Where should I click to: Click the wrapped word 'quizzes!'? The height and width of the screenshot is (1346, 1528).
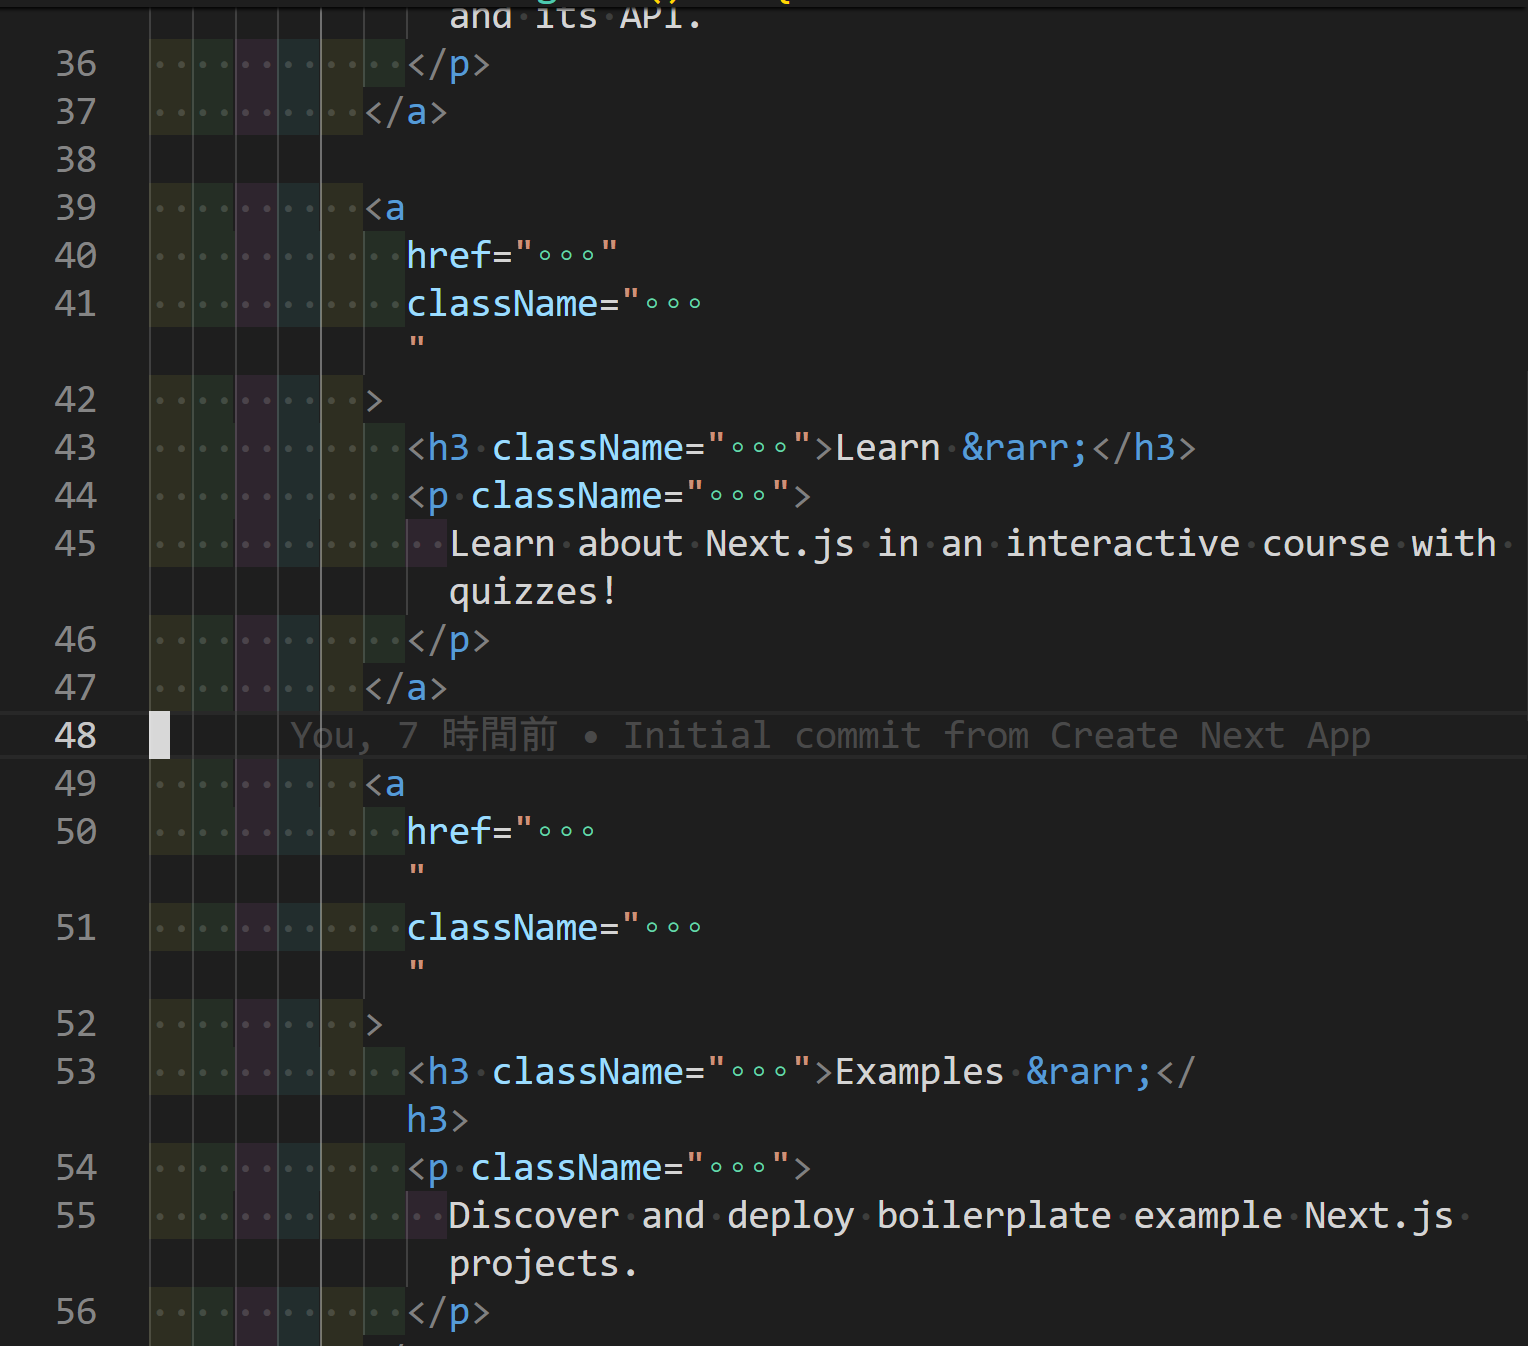click(532, 593)
